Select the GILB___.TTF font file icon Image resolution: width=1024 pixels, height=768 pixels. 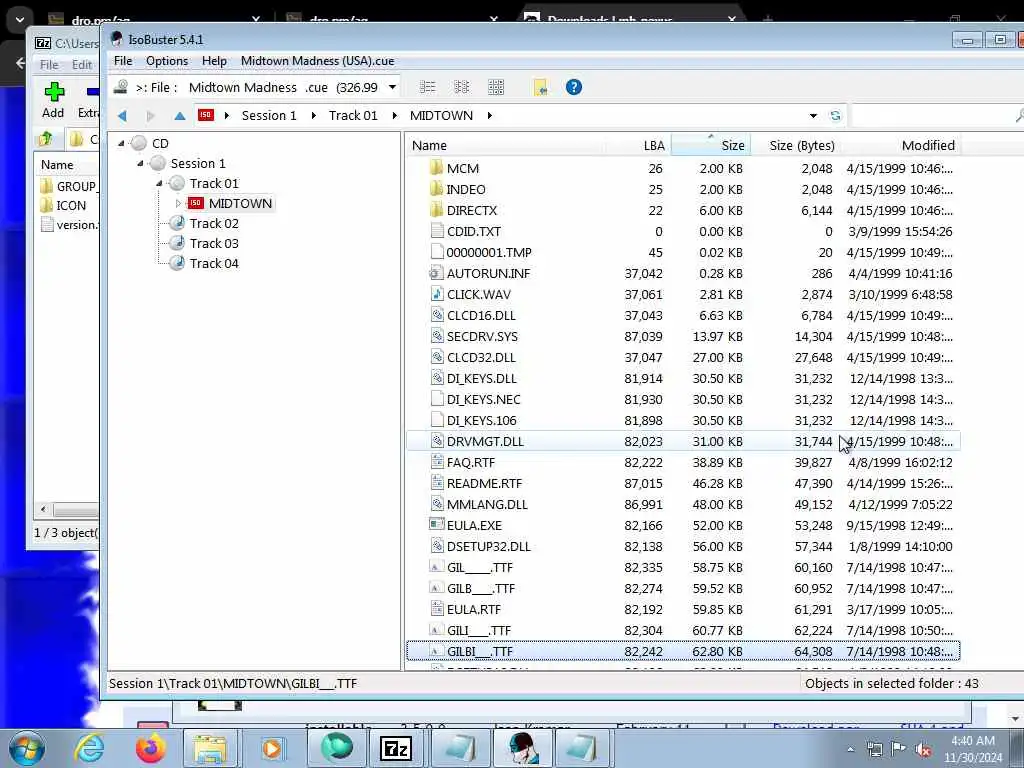437,588
